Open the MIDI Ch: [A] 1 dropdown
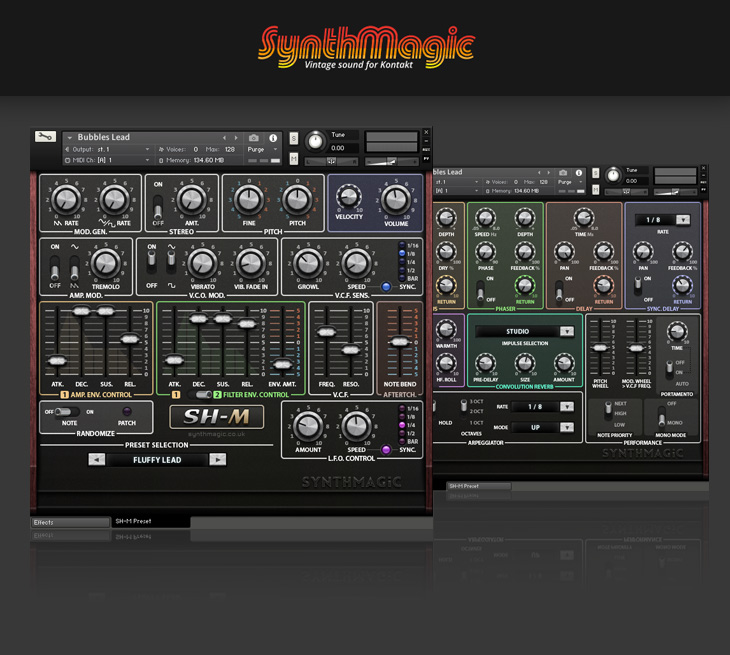The height and width of the screenshot is (655, 730). pos(148,160)
